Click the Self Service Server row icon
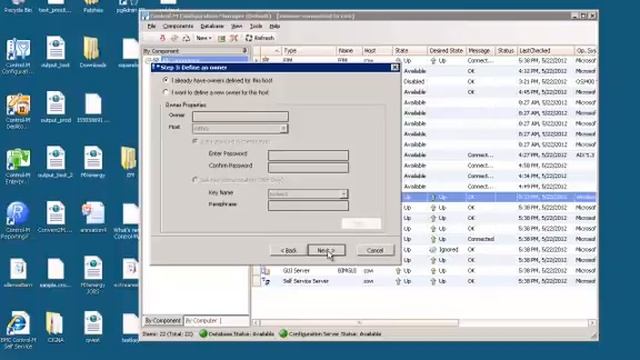 [266, 281]
